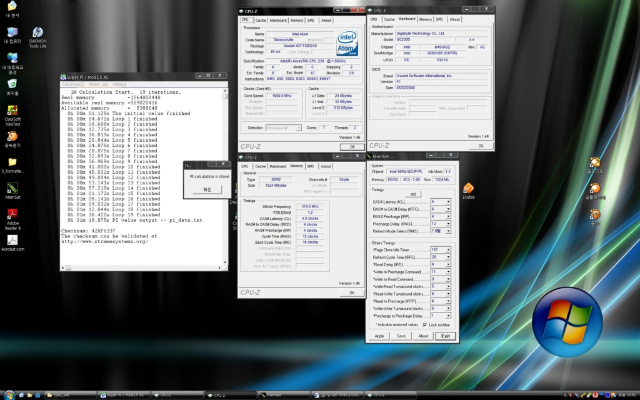The height and width of the screenshot is (400, 640).
Task: Expand Precharge to Precharge Delay dropdown
Action: tap(448, 316)
